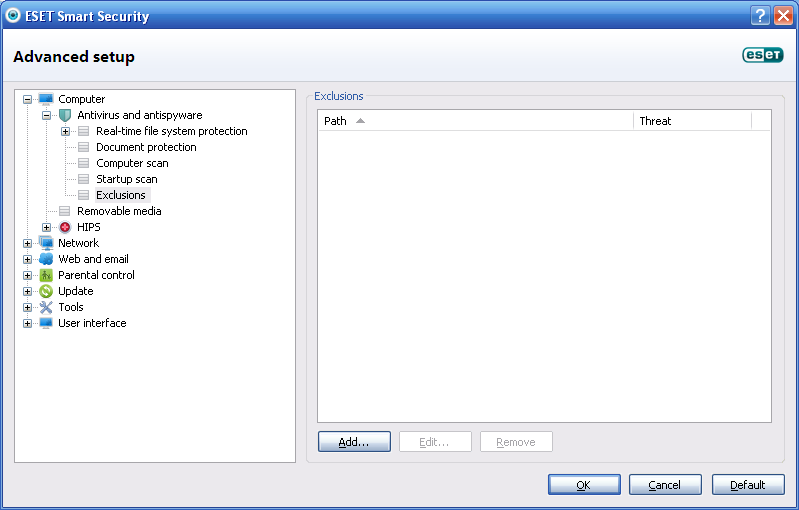
Task: Click the Computer monitor icon in tree
Action: click(x=46, y=99)
